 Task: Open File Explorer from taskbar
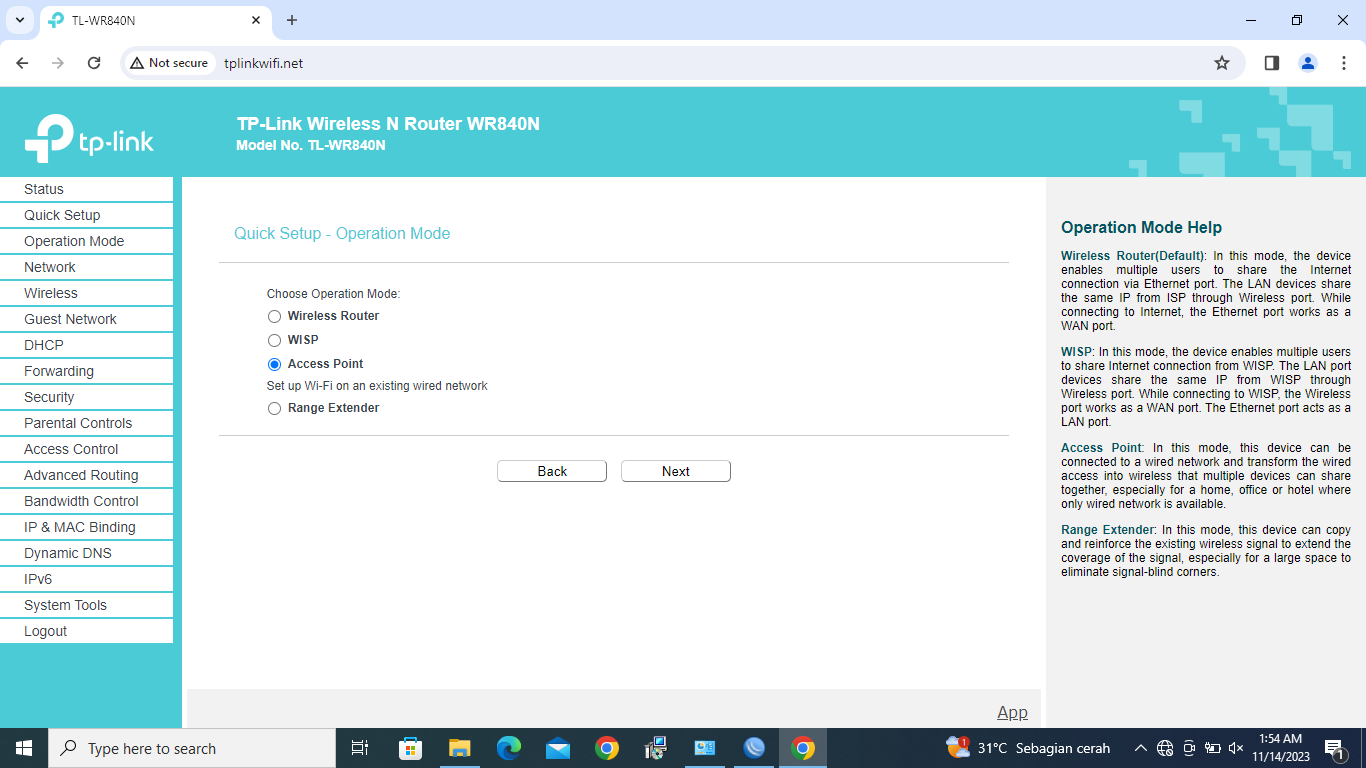pos(459,748)
